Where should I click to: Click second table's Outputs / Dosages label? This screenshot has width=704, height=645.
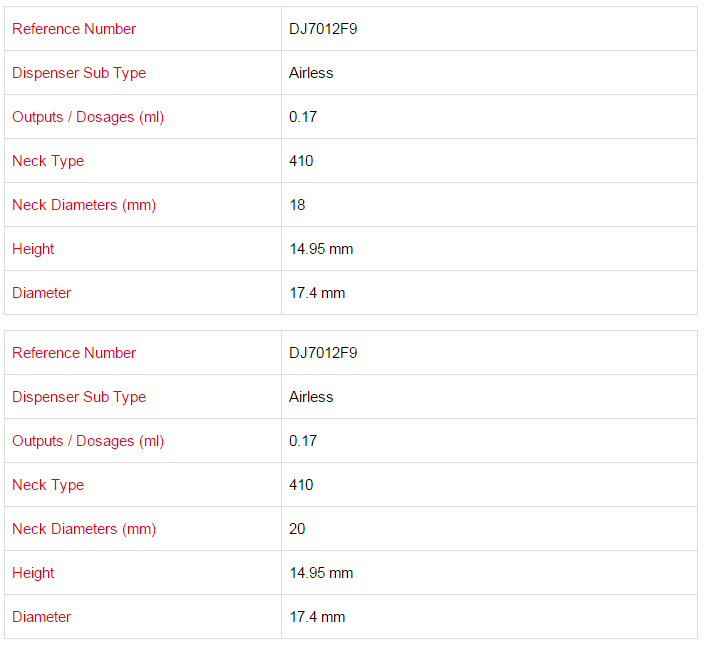[x=88, y=441]
